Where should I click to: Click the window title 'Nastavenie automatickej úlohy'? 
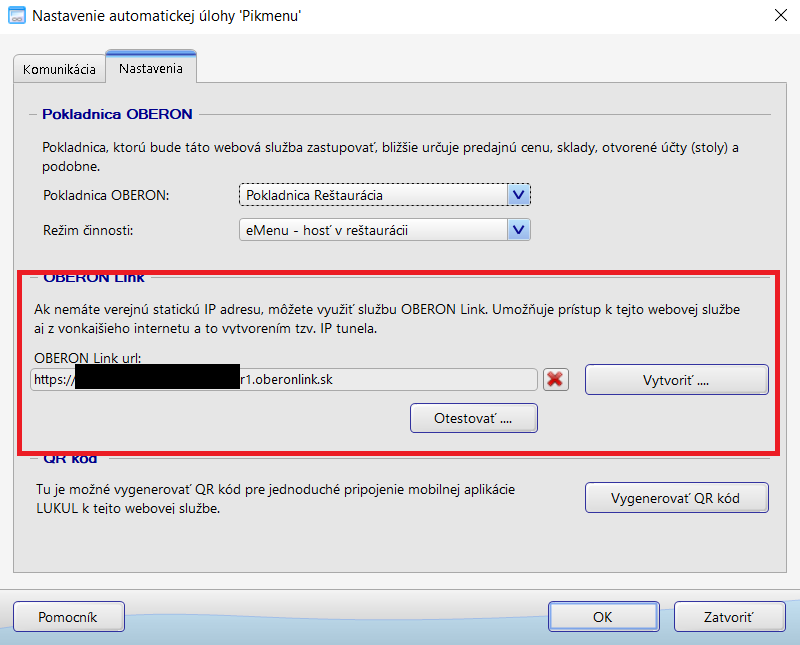(x=166, y=16)
